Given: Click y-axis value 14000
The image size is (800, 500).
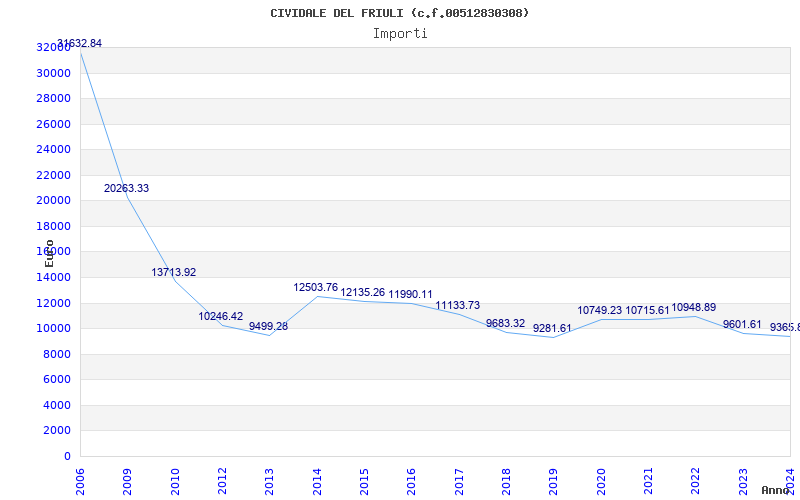Looking at the screenshot, I should click(54, 278).
